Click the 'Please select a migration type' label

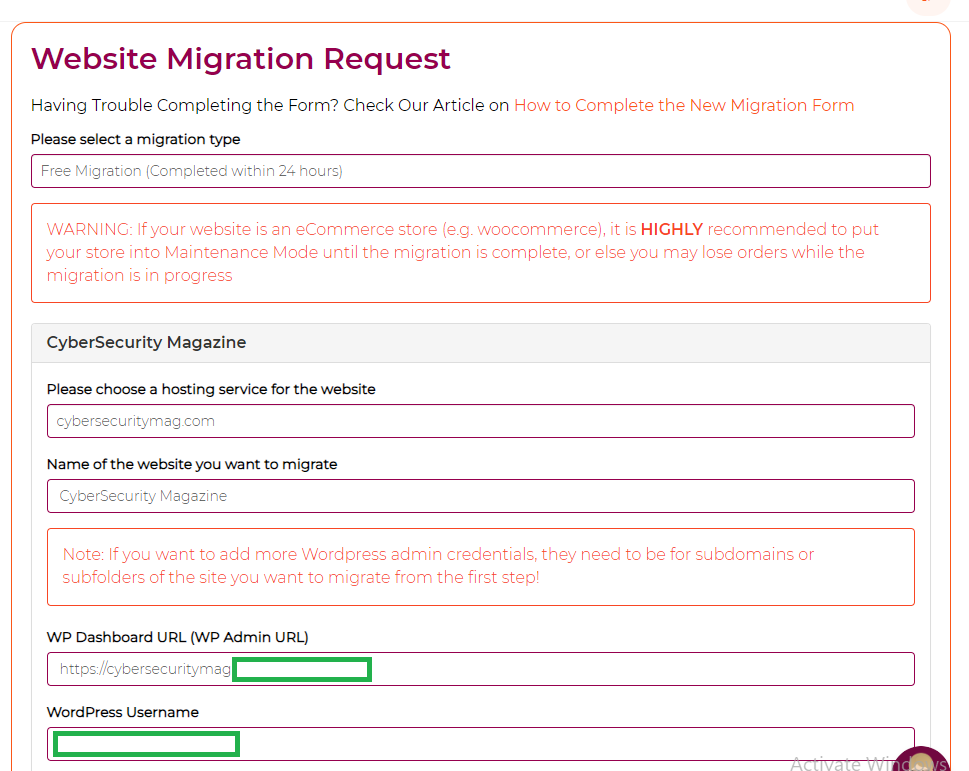pos(135,139)
